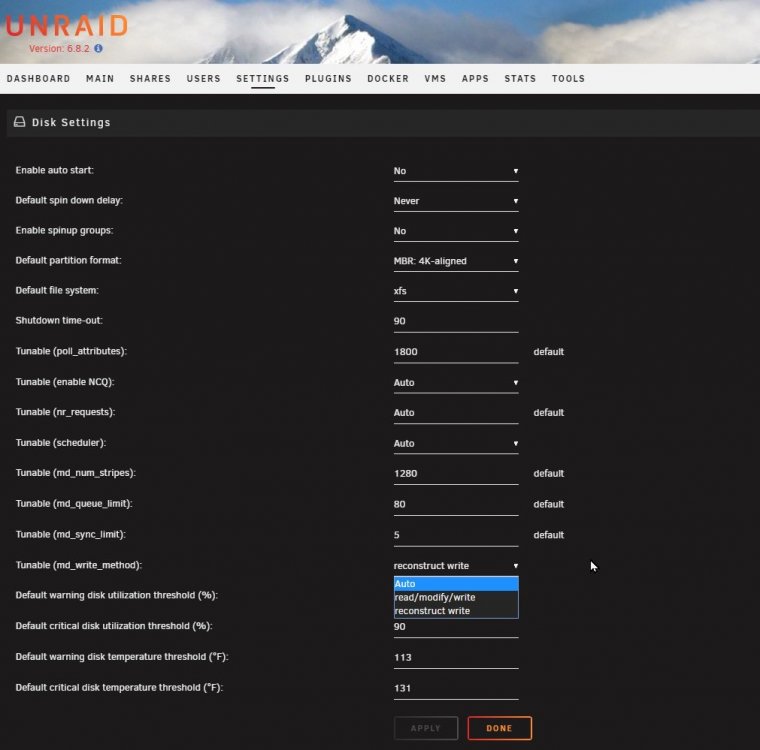
Task: Select Auto in the write method list
Action: click(x=456, y=584)
